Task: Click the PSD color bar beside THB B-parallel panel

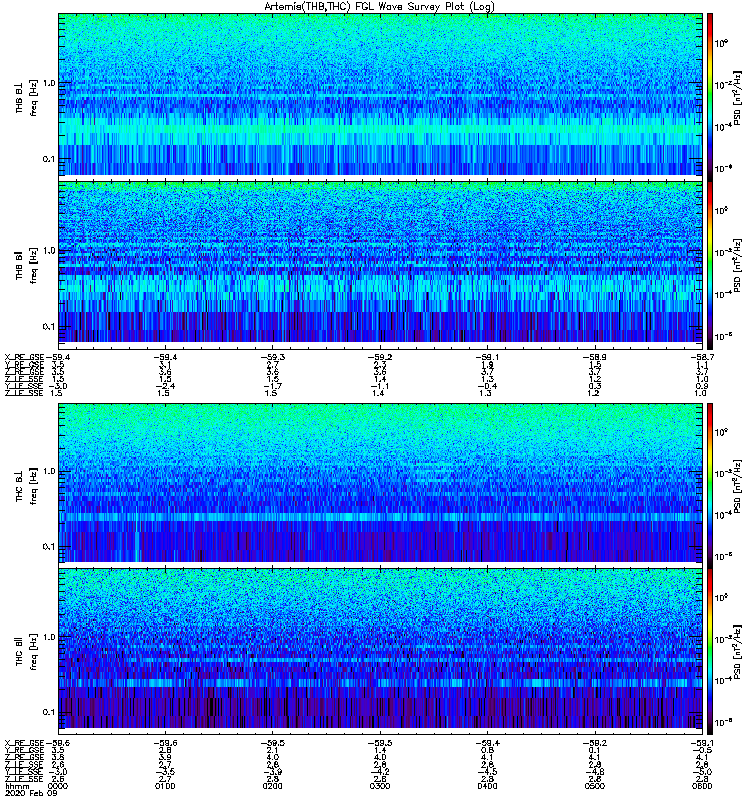Action: (x=710, y=265)
